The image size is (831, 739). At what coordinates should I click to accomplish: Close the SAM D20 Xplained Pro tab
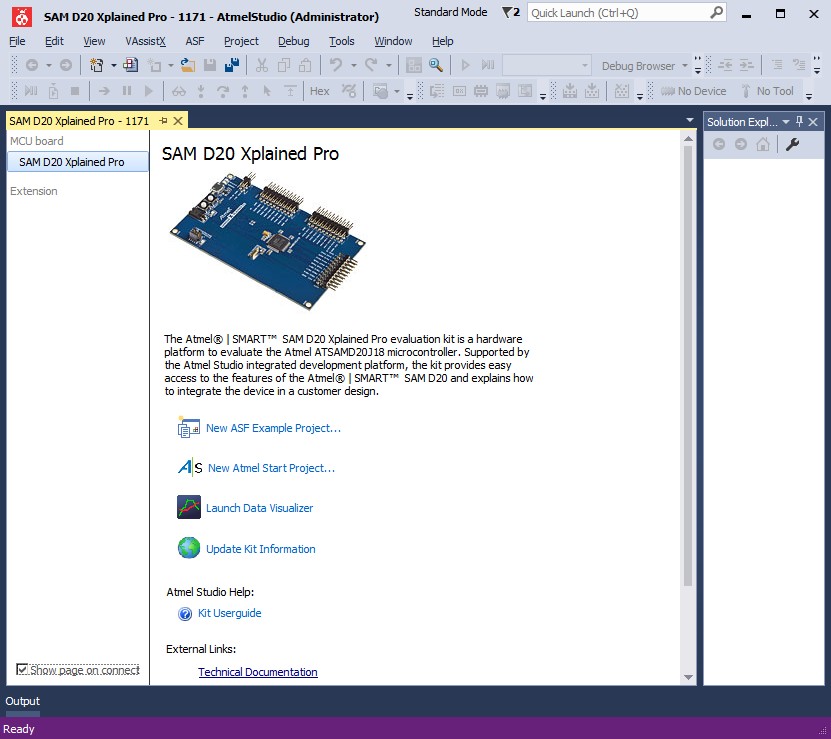[178, 121]
